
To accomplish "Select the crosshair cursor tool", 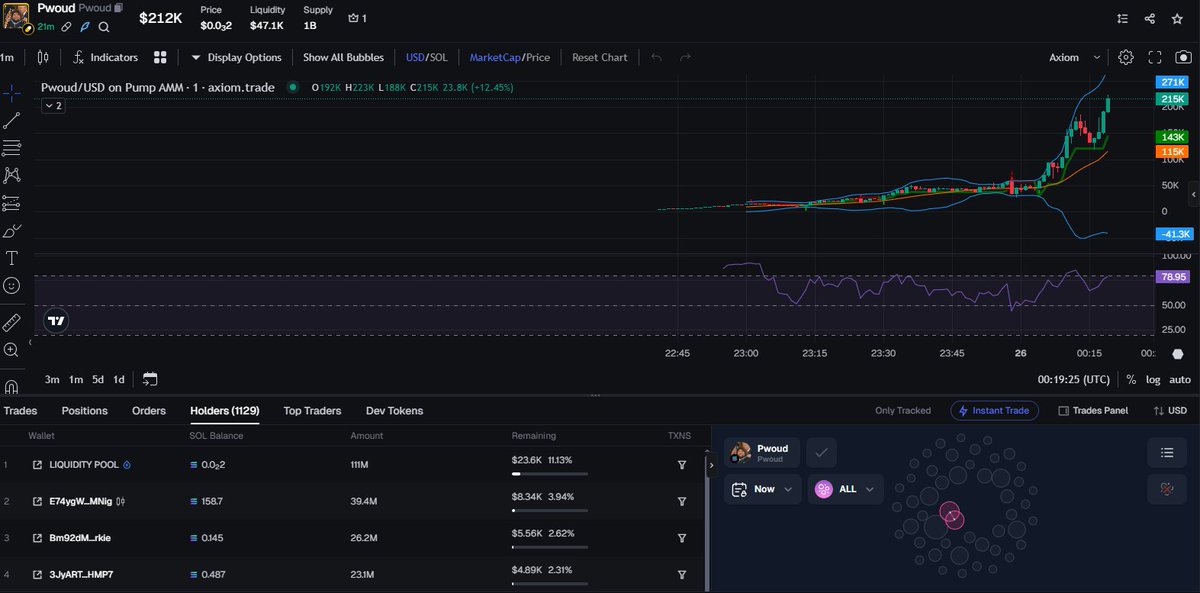I will coord(11,92).
